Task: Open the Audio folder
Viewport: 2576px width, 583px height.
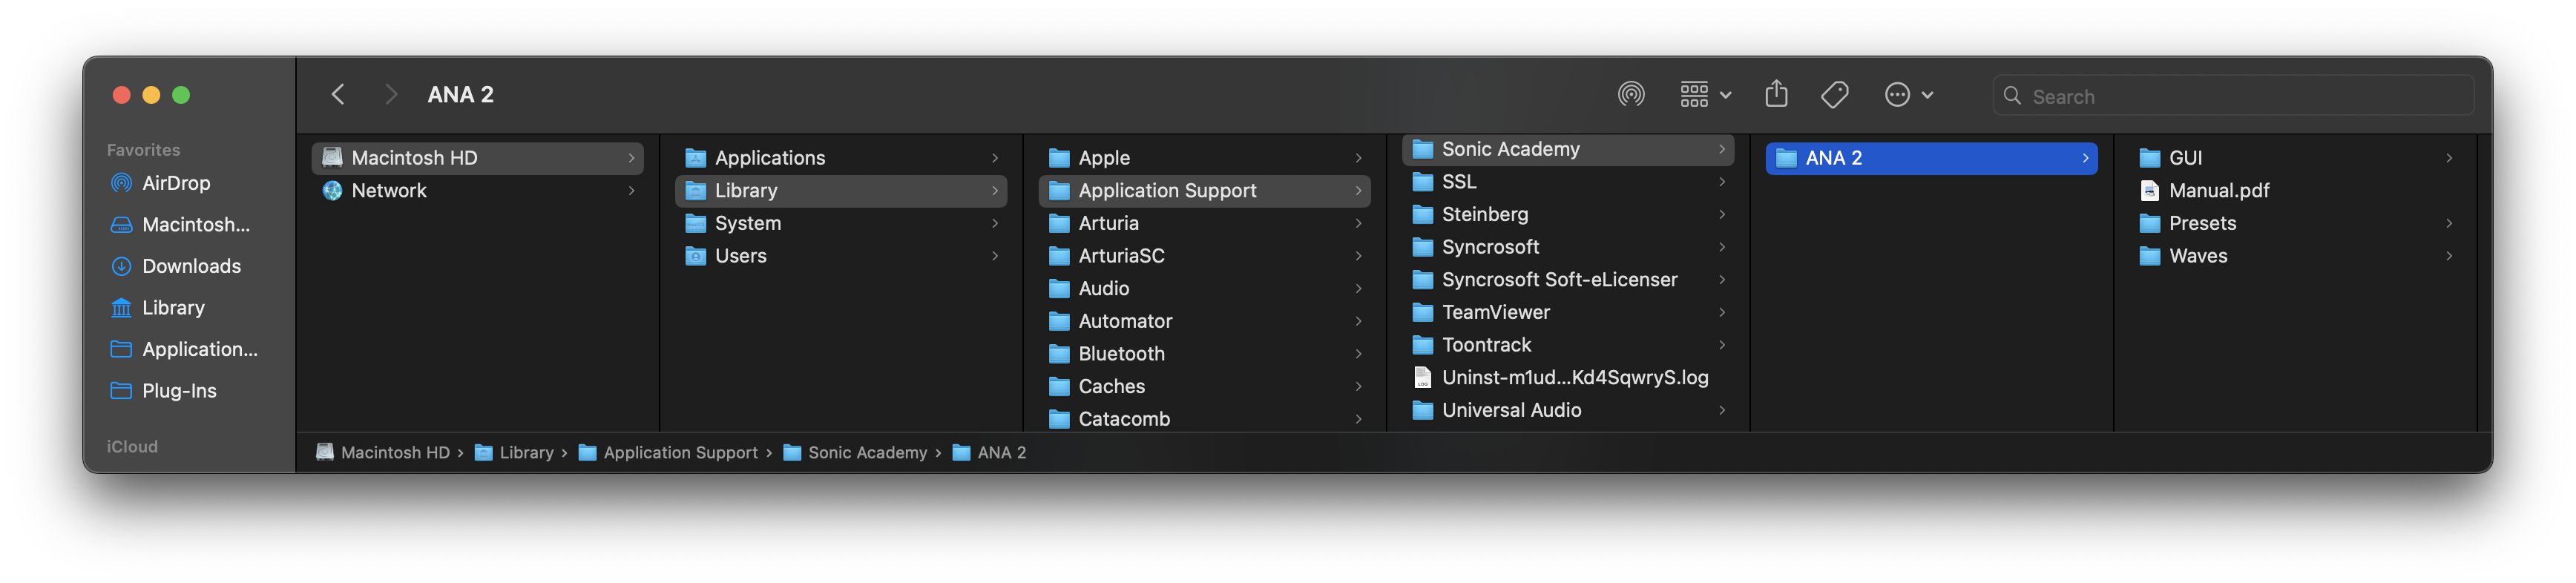Action: click(1204, 289)
